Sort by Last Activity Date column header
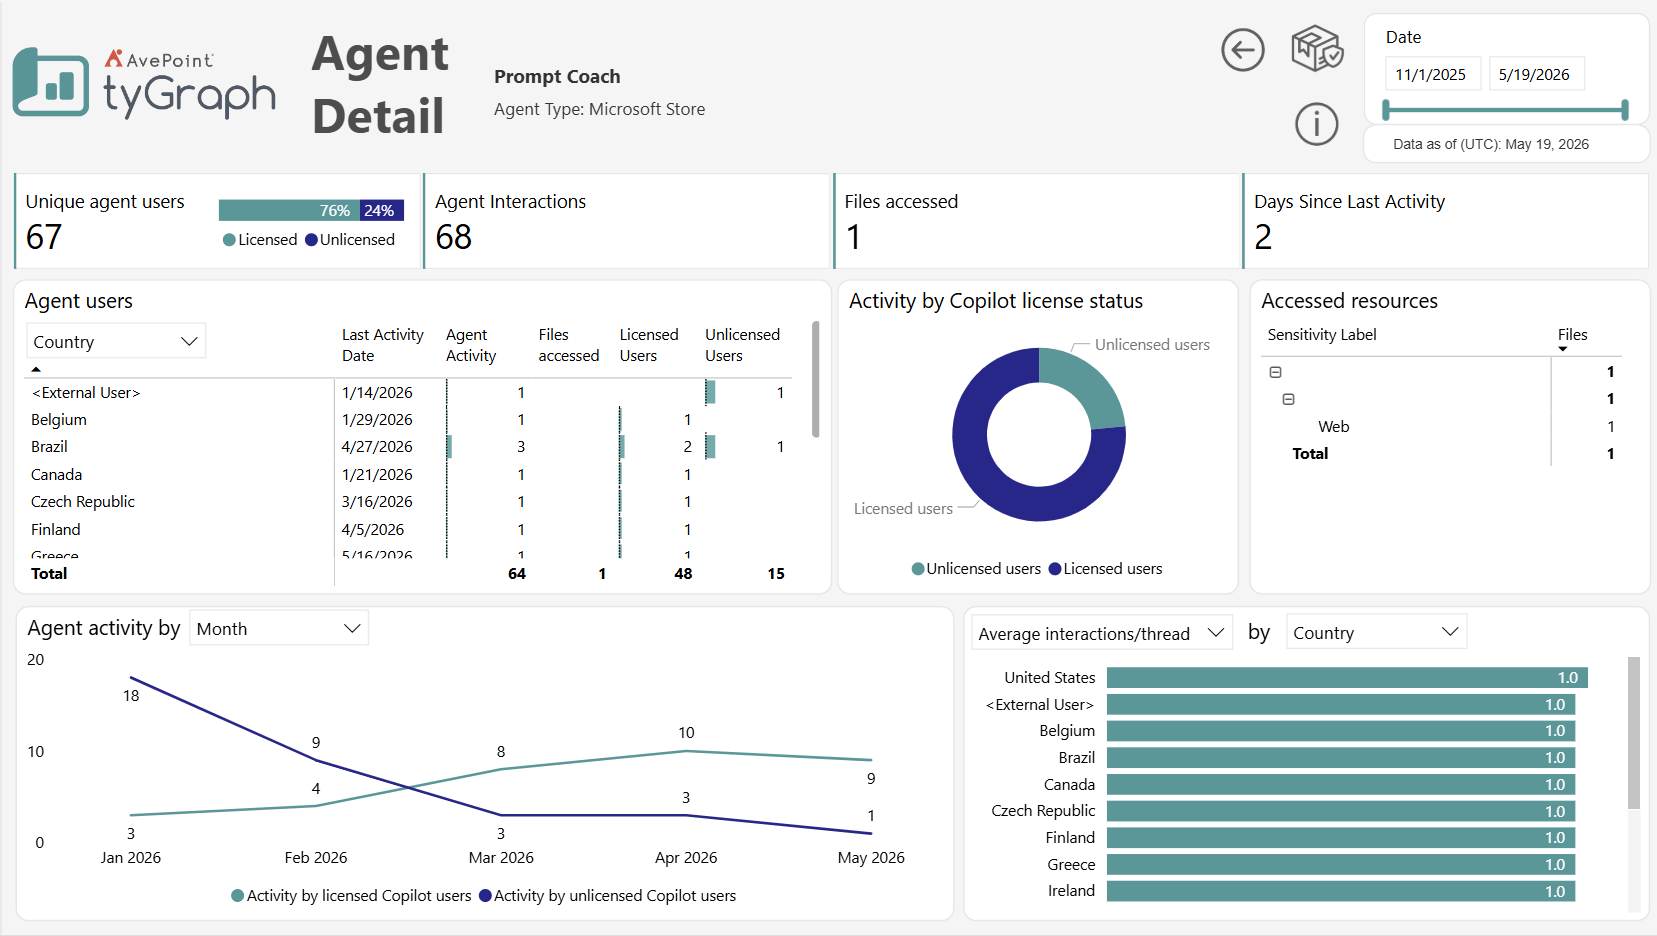The height and width of the screenshot is (936, 1657). (382, 345)
